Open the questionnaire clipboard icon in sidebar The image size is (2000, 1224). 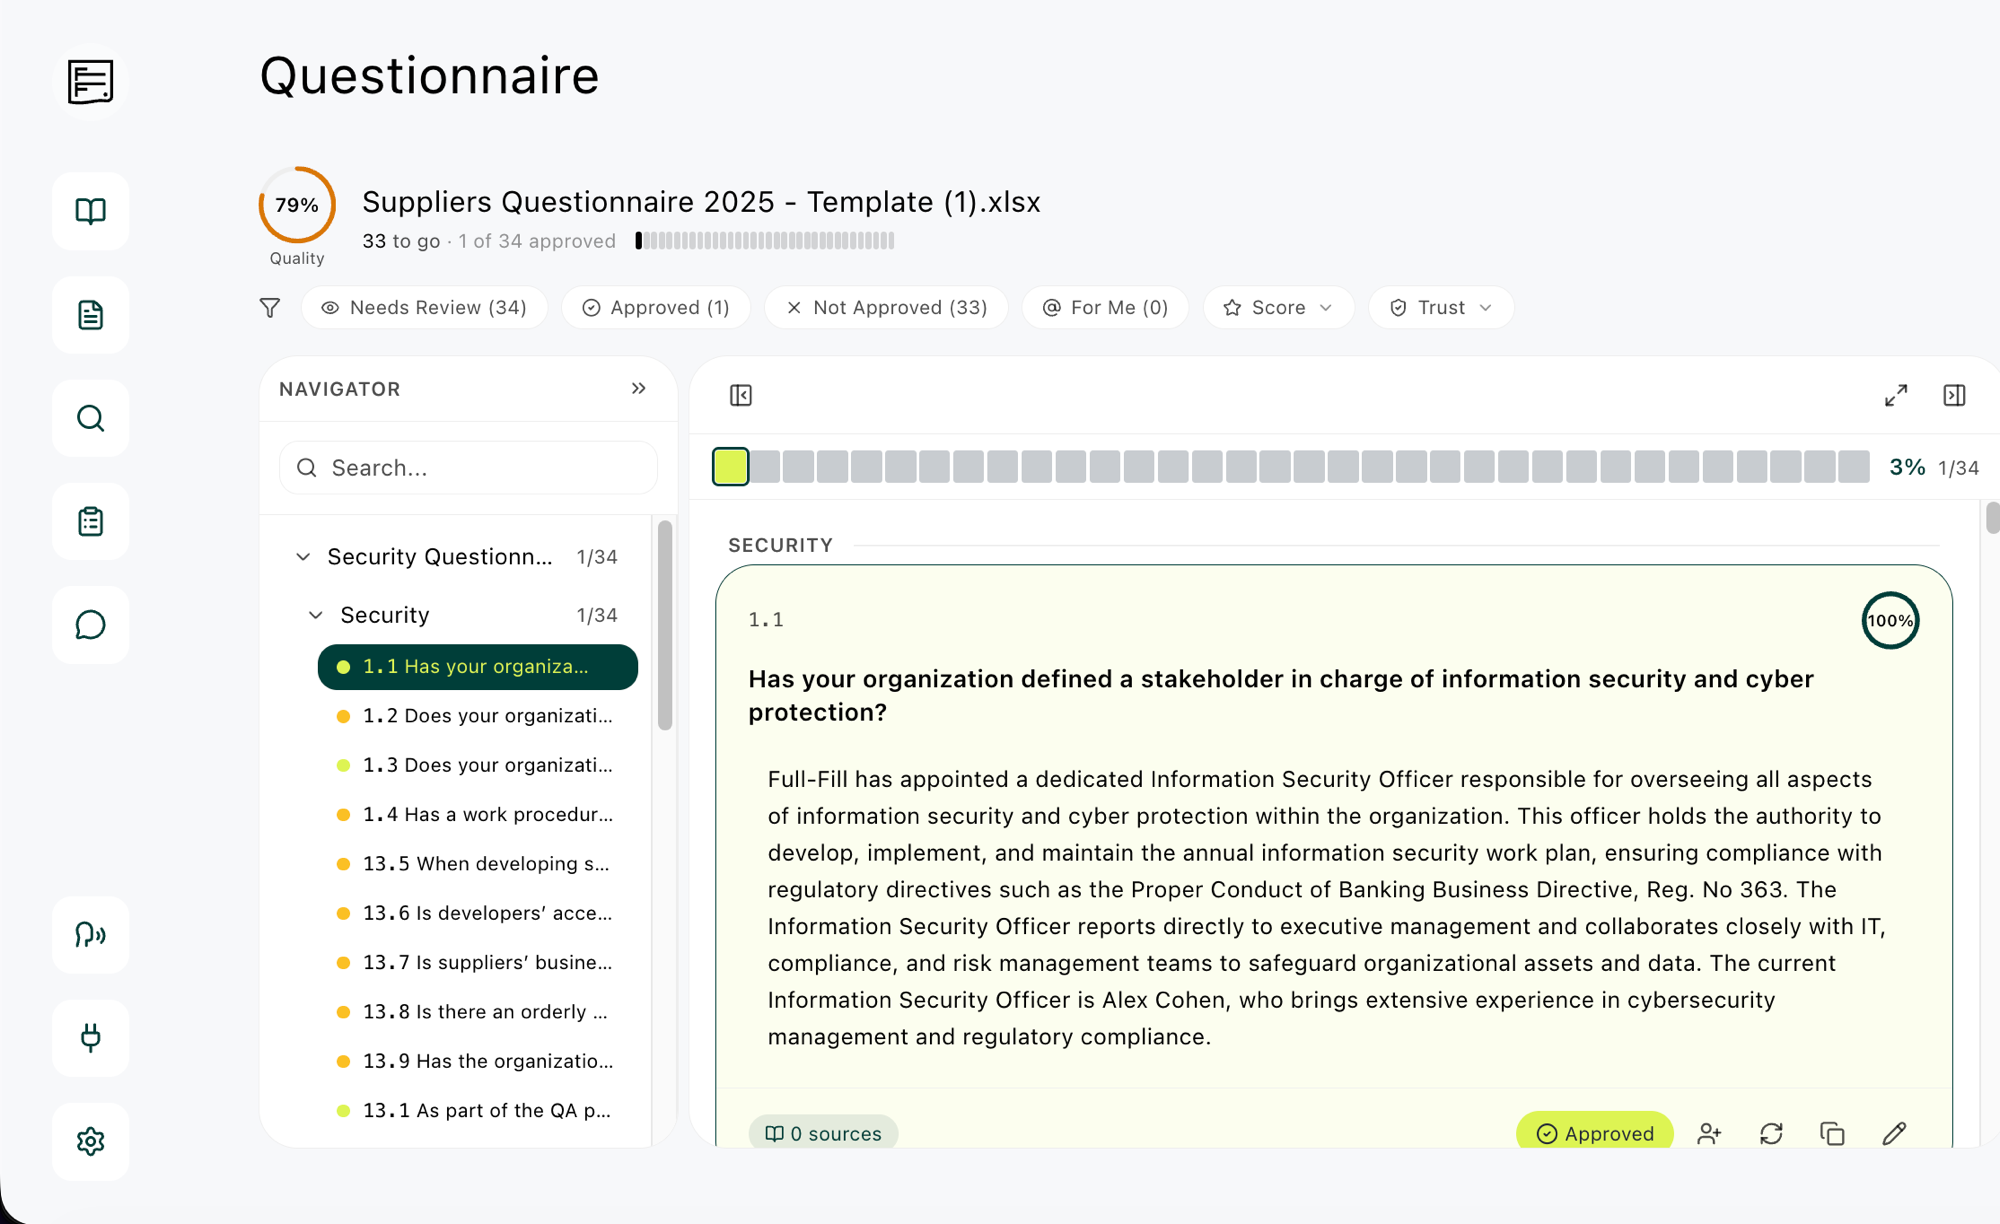(x=90, y=521)
